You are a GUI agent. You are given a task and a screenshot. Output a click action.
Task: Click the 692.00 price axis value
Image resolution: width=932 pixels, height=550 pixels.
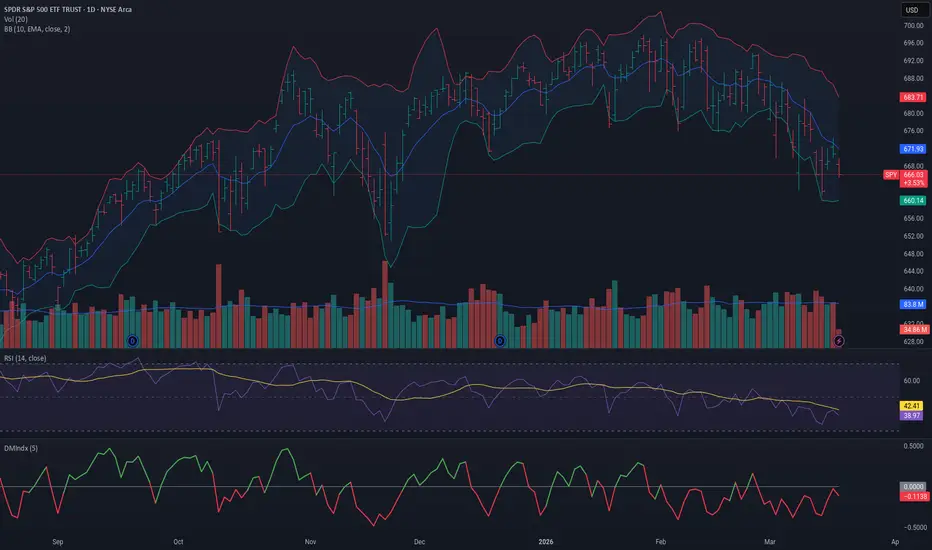pos(913,61)
